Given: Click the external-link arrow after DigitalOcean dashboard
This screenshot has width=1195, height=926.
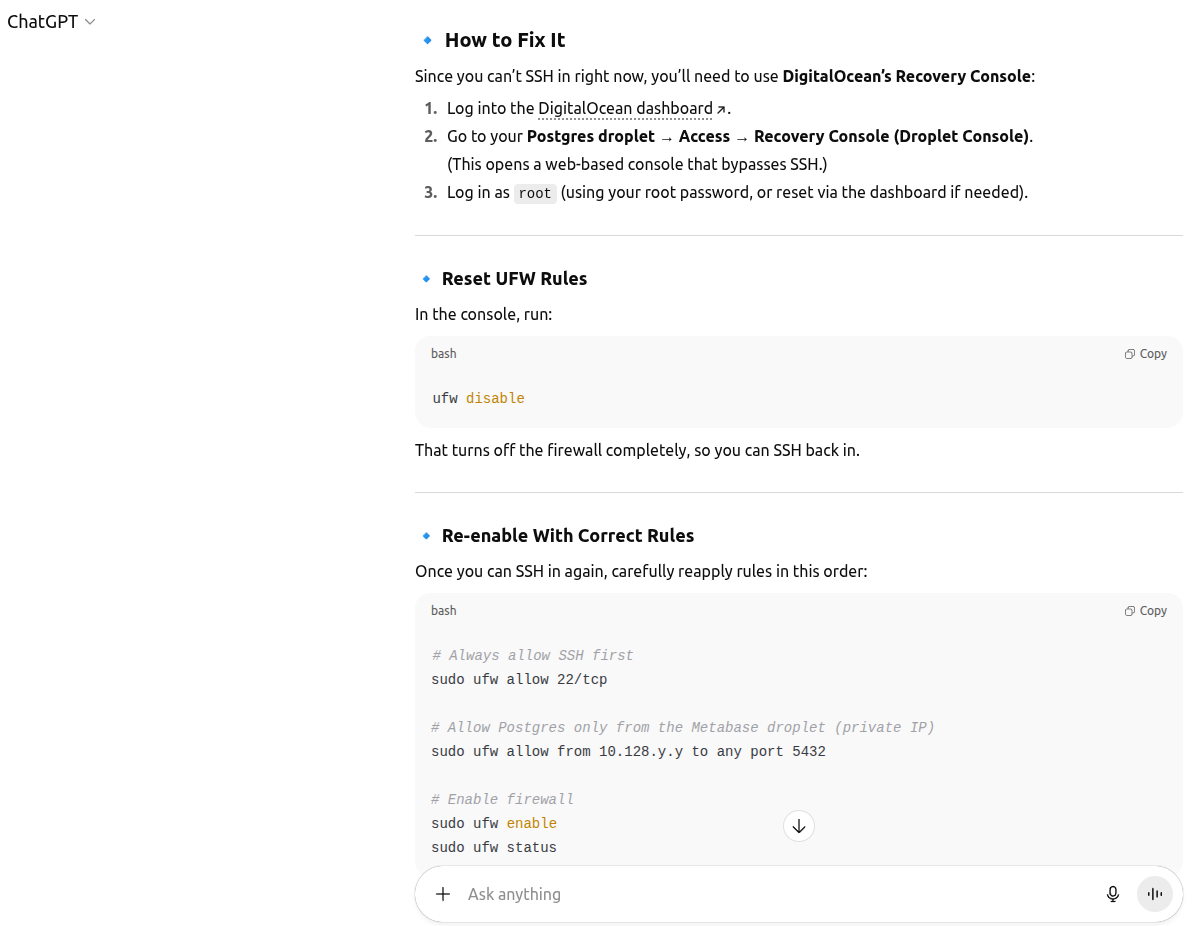Looking at the screenshot, I should [721, 109].
